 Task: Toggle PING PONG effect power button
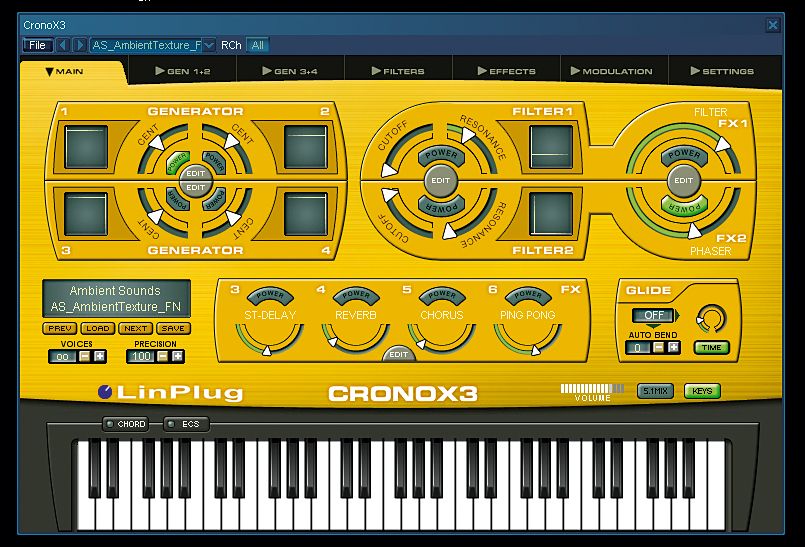[x=528, y=295]
